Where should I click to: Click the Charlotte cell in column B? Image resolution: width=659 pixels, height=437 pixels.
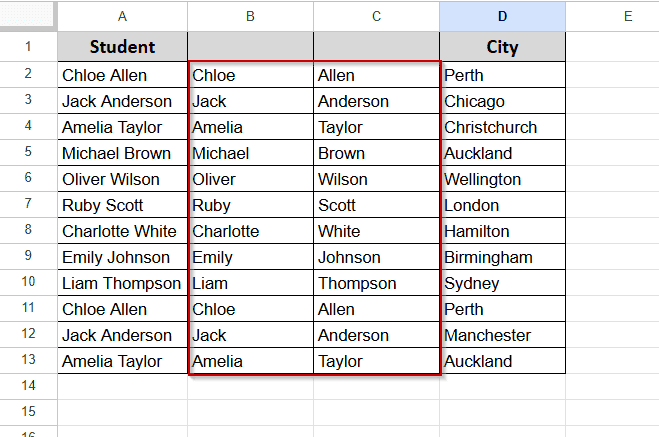tap(250, 231)
